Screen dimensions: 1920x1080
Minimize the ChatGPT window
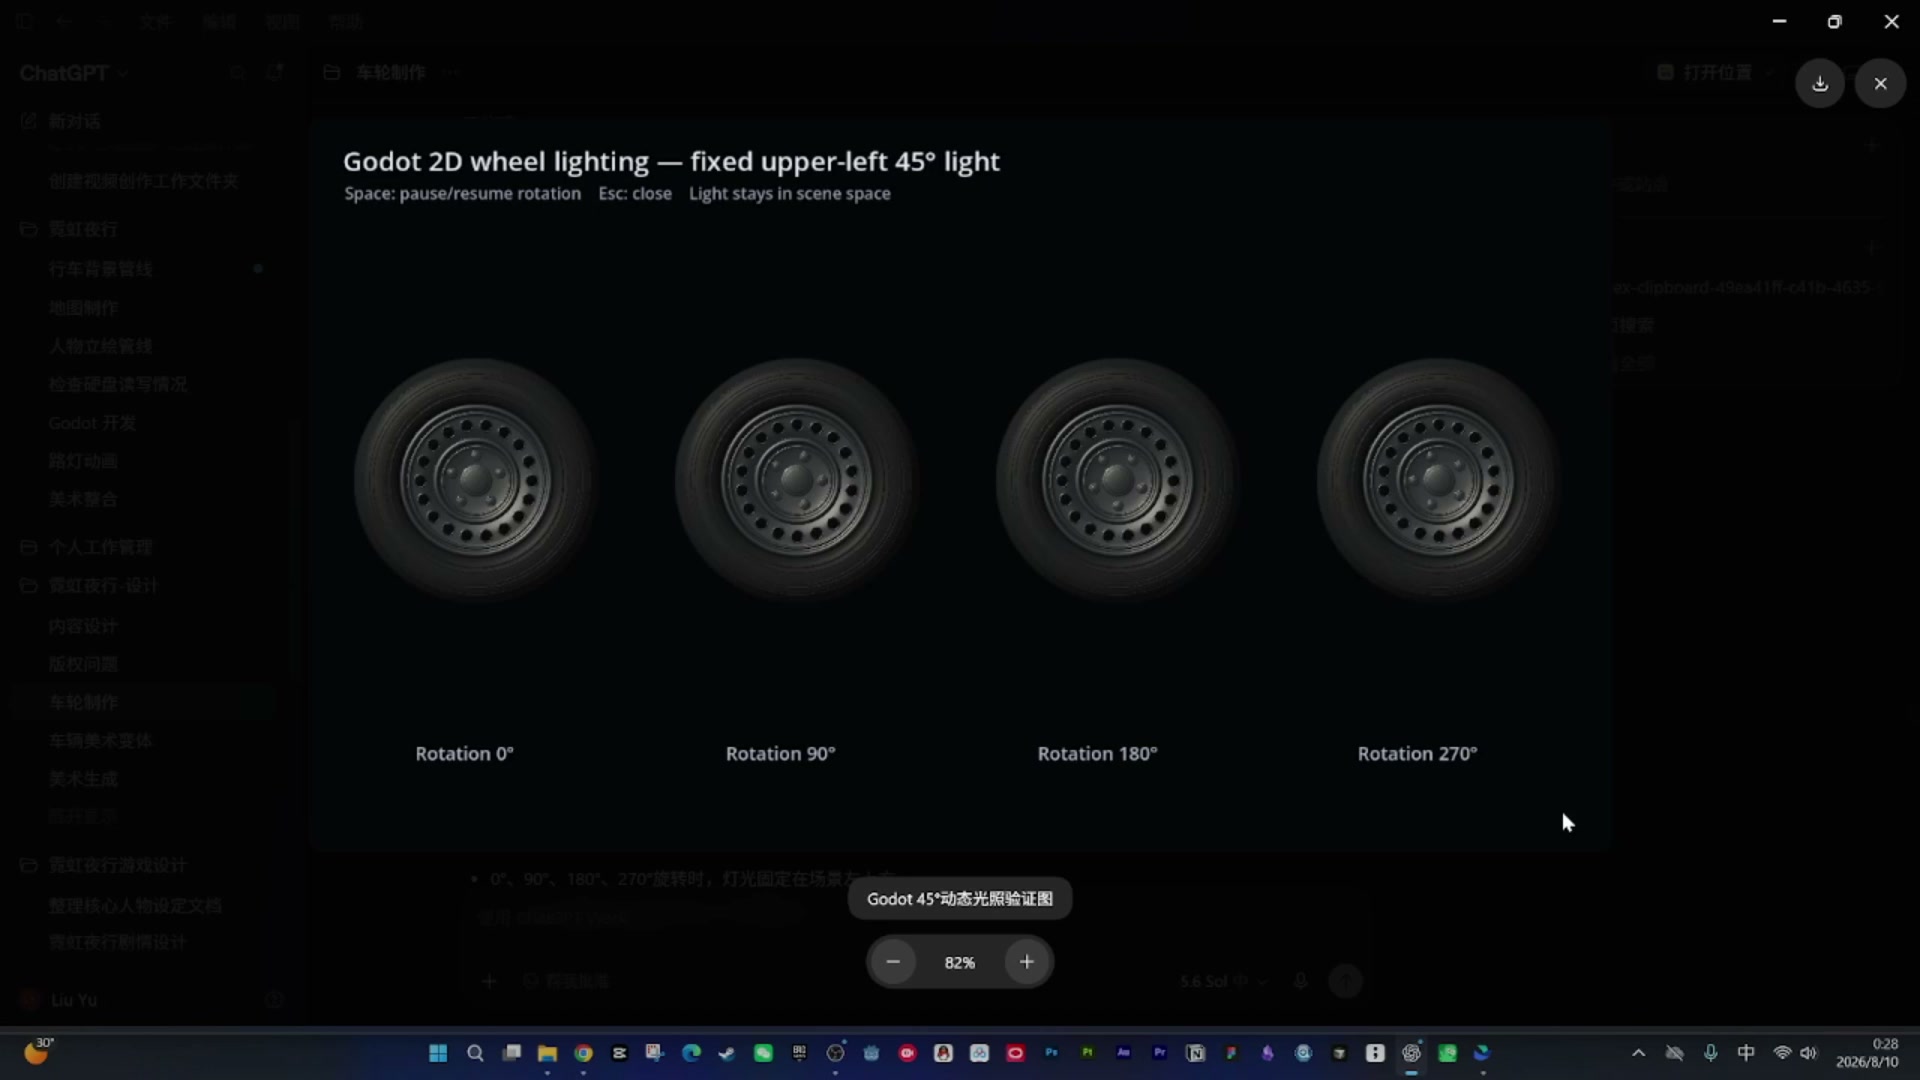click(x=1779, y=21)
